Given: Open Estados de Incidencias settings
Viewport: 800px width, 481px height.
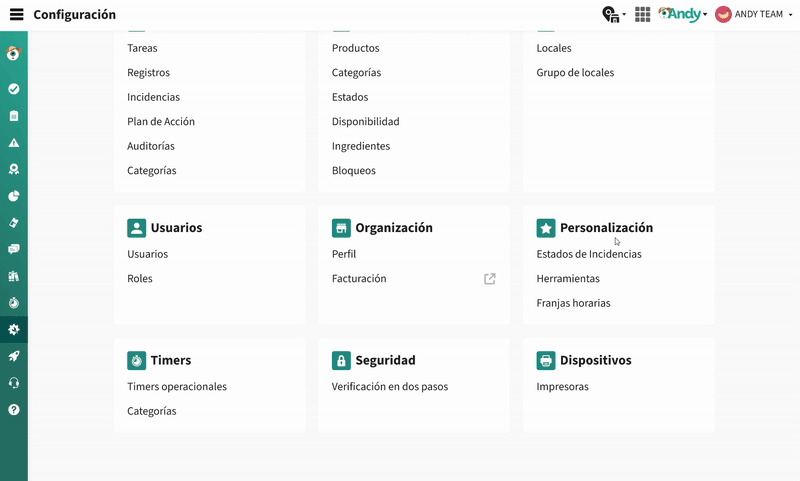Looking at the screenshot, I should 589,254.
